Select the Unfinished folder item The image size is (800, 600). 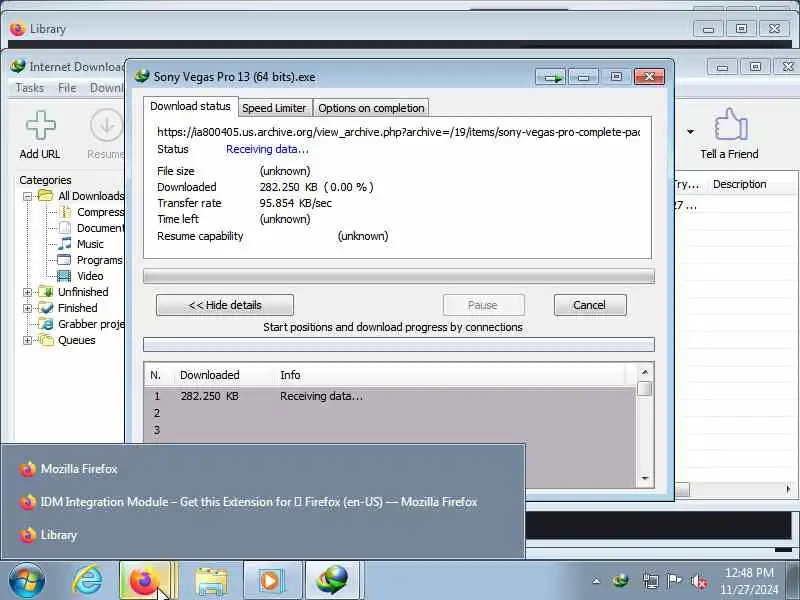[74, 292]
